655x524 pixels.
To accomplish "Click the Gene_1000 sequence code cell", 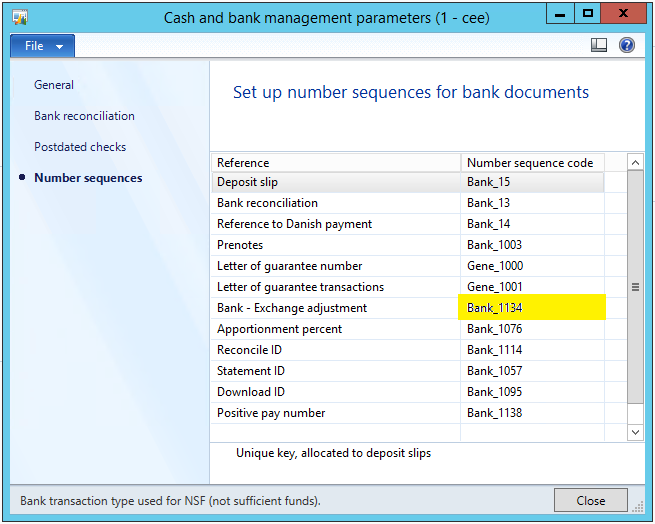I will (530, 266).
